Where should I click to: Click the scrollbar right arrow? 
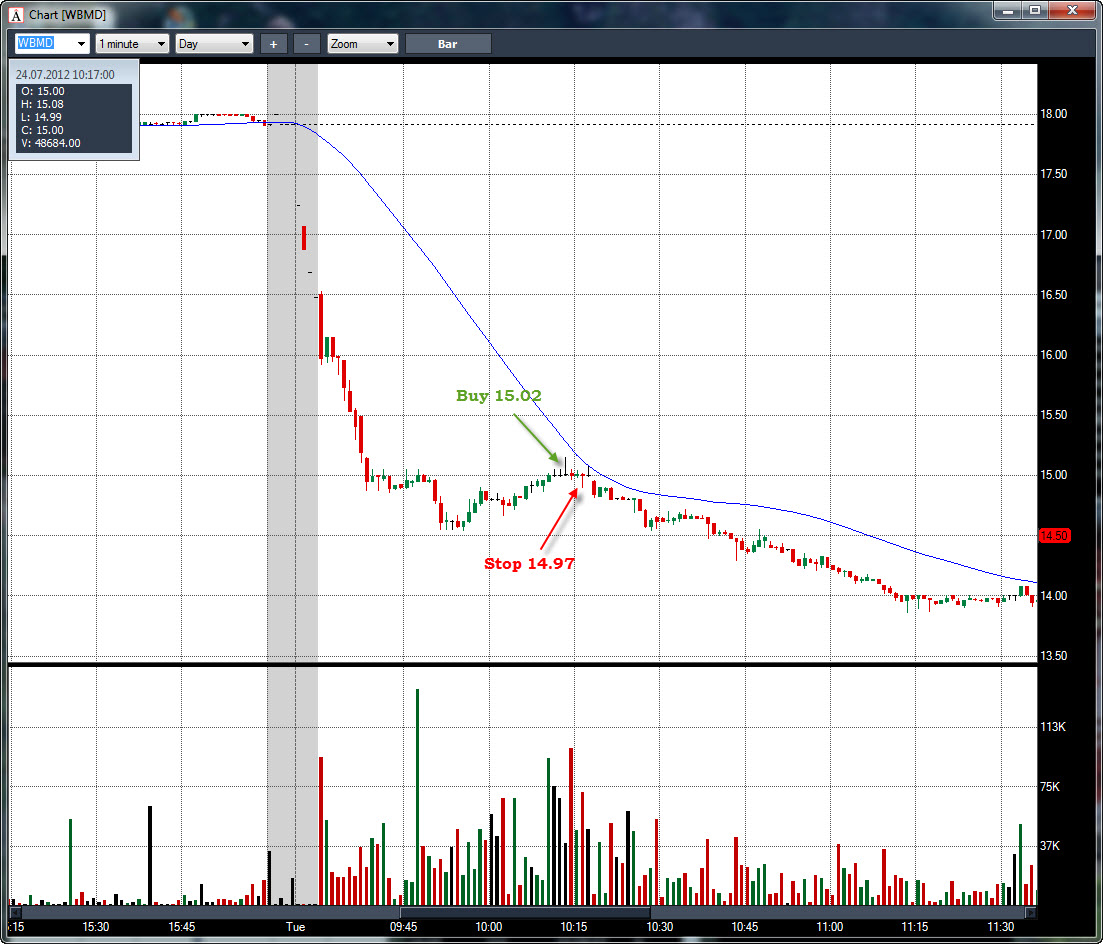coord(1031,912)
